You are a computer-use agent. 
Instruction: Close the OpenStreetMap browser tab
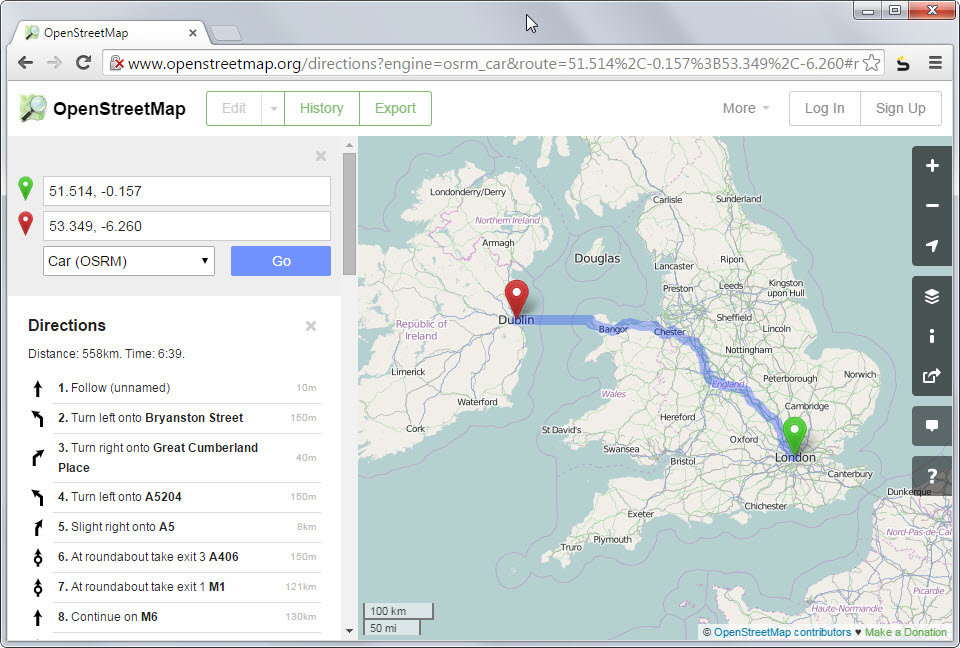click(193, 33)
